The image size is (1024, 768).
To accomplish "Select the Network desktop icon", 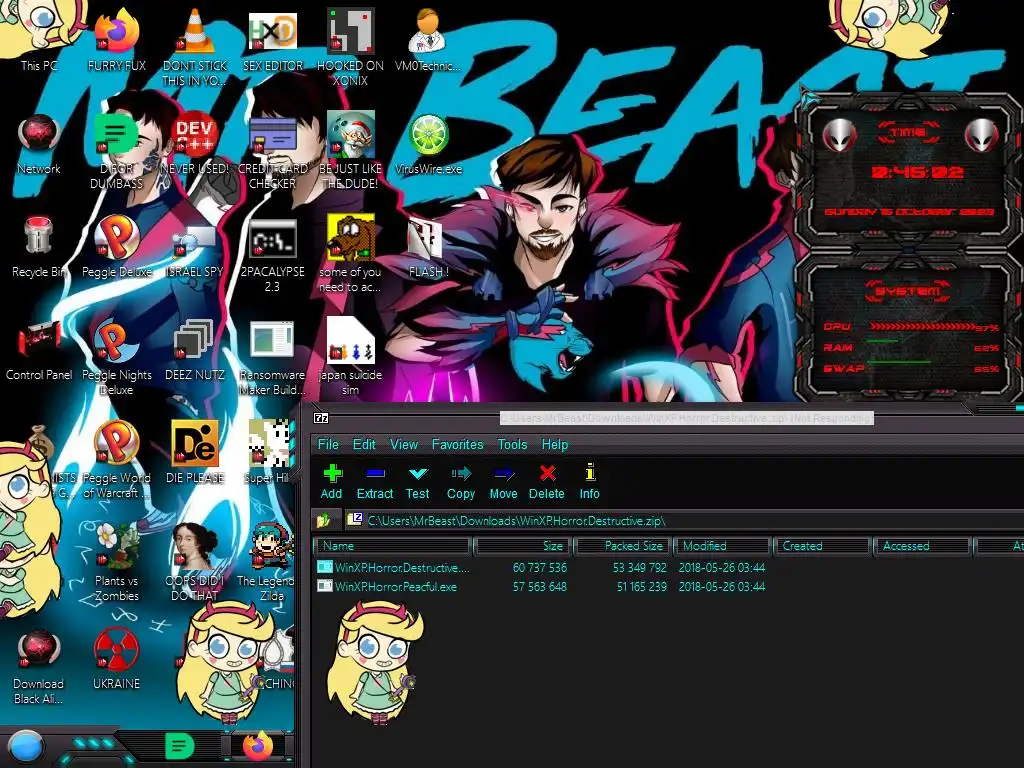I will (39, 144).
